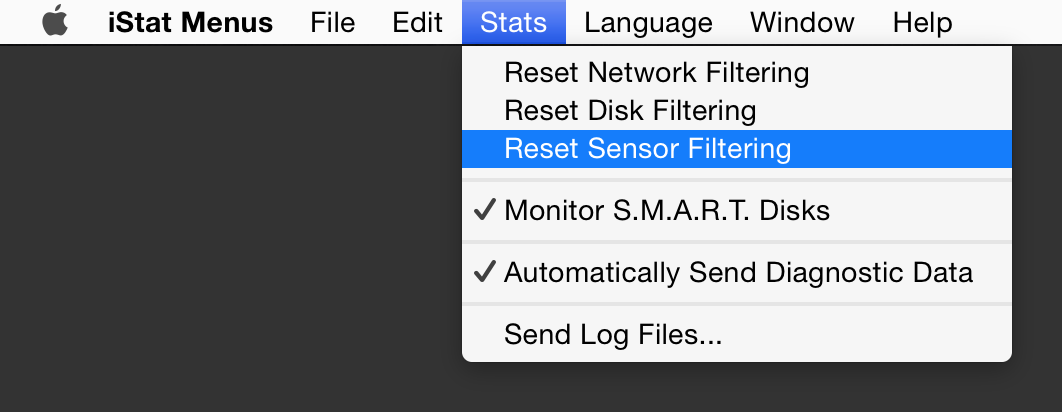Click the highlighted Reset Sensor Filtering item

(647, 149)
